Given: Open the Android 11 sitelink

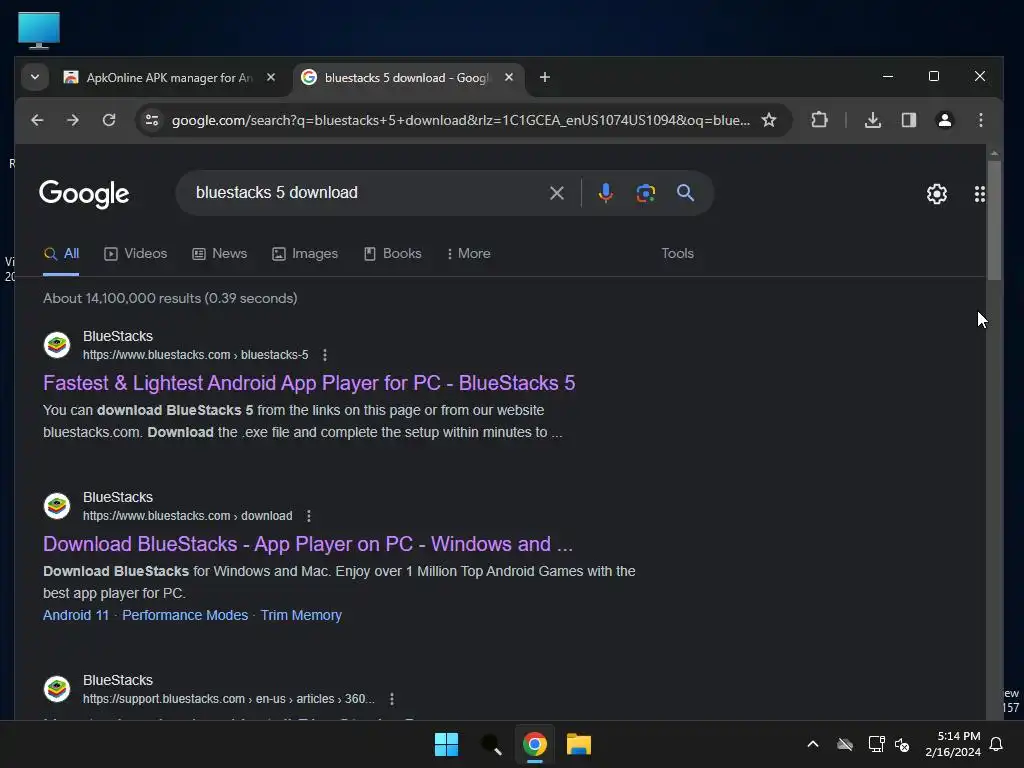Looking at the screenshot, I should pos(76,615).
